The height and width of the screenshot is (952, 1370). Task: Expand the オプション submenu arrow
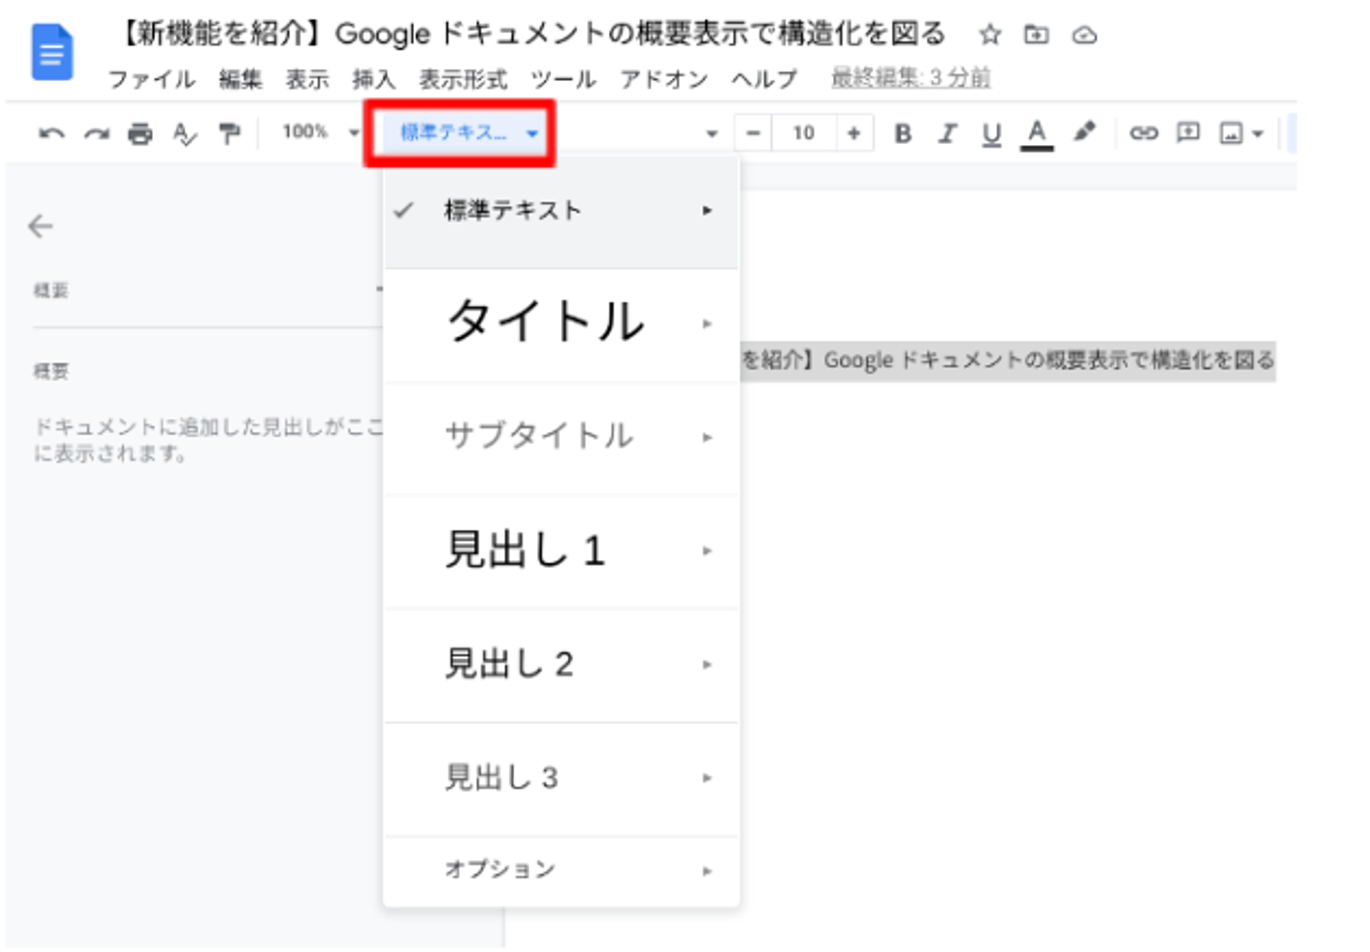[707, 871]
